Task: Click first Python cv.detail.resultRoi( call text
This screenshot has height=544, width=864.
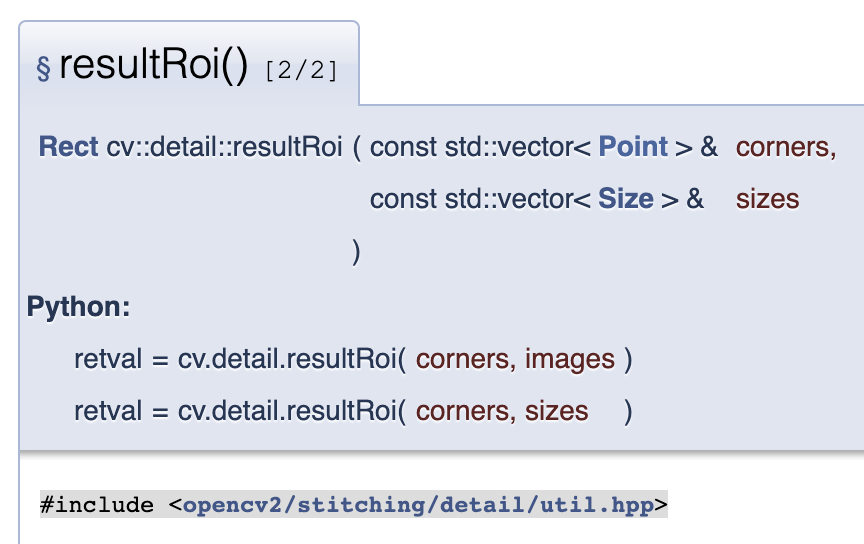Action: click(x=292, y=359)
